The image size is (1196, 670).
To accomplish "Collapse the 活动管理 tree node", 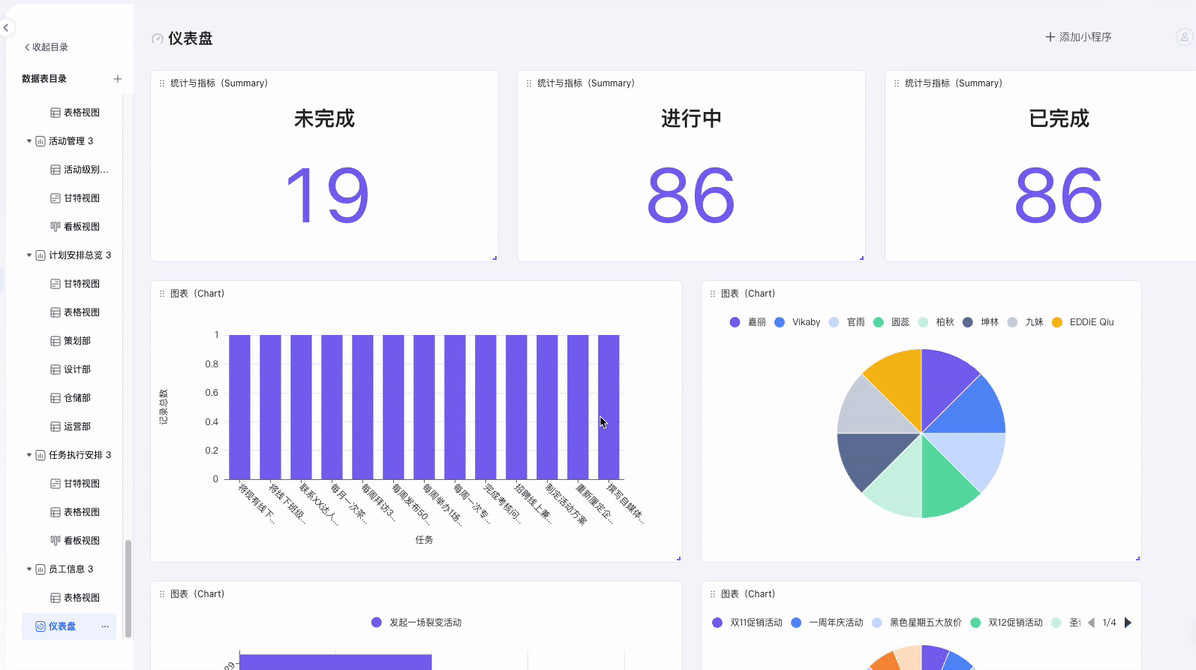I will (29, 142).
